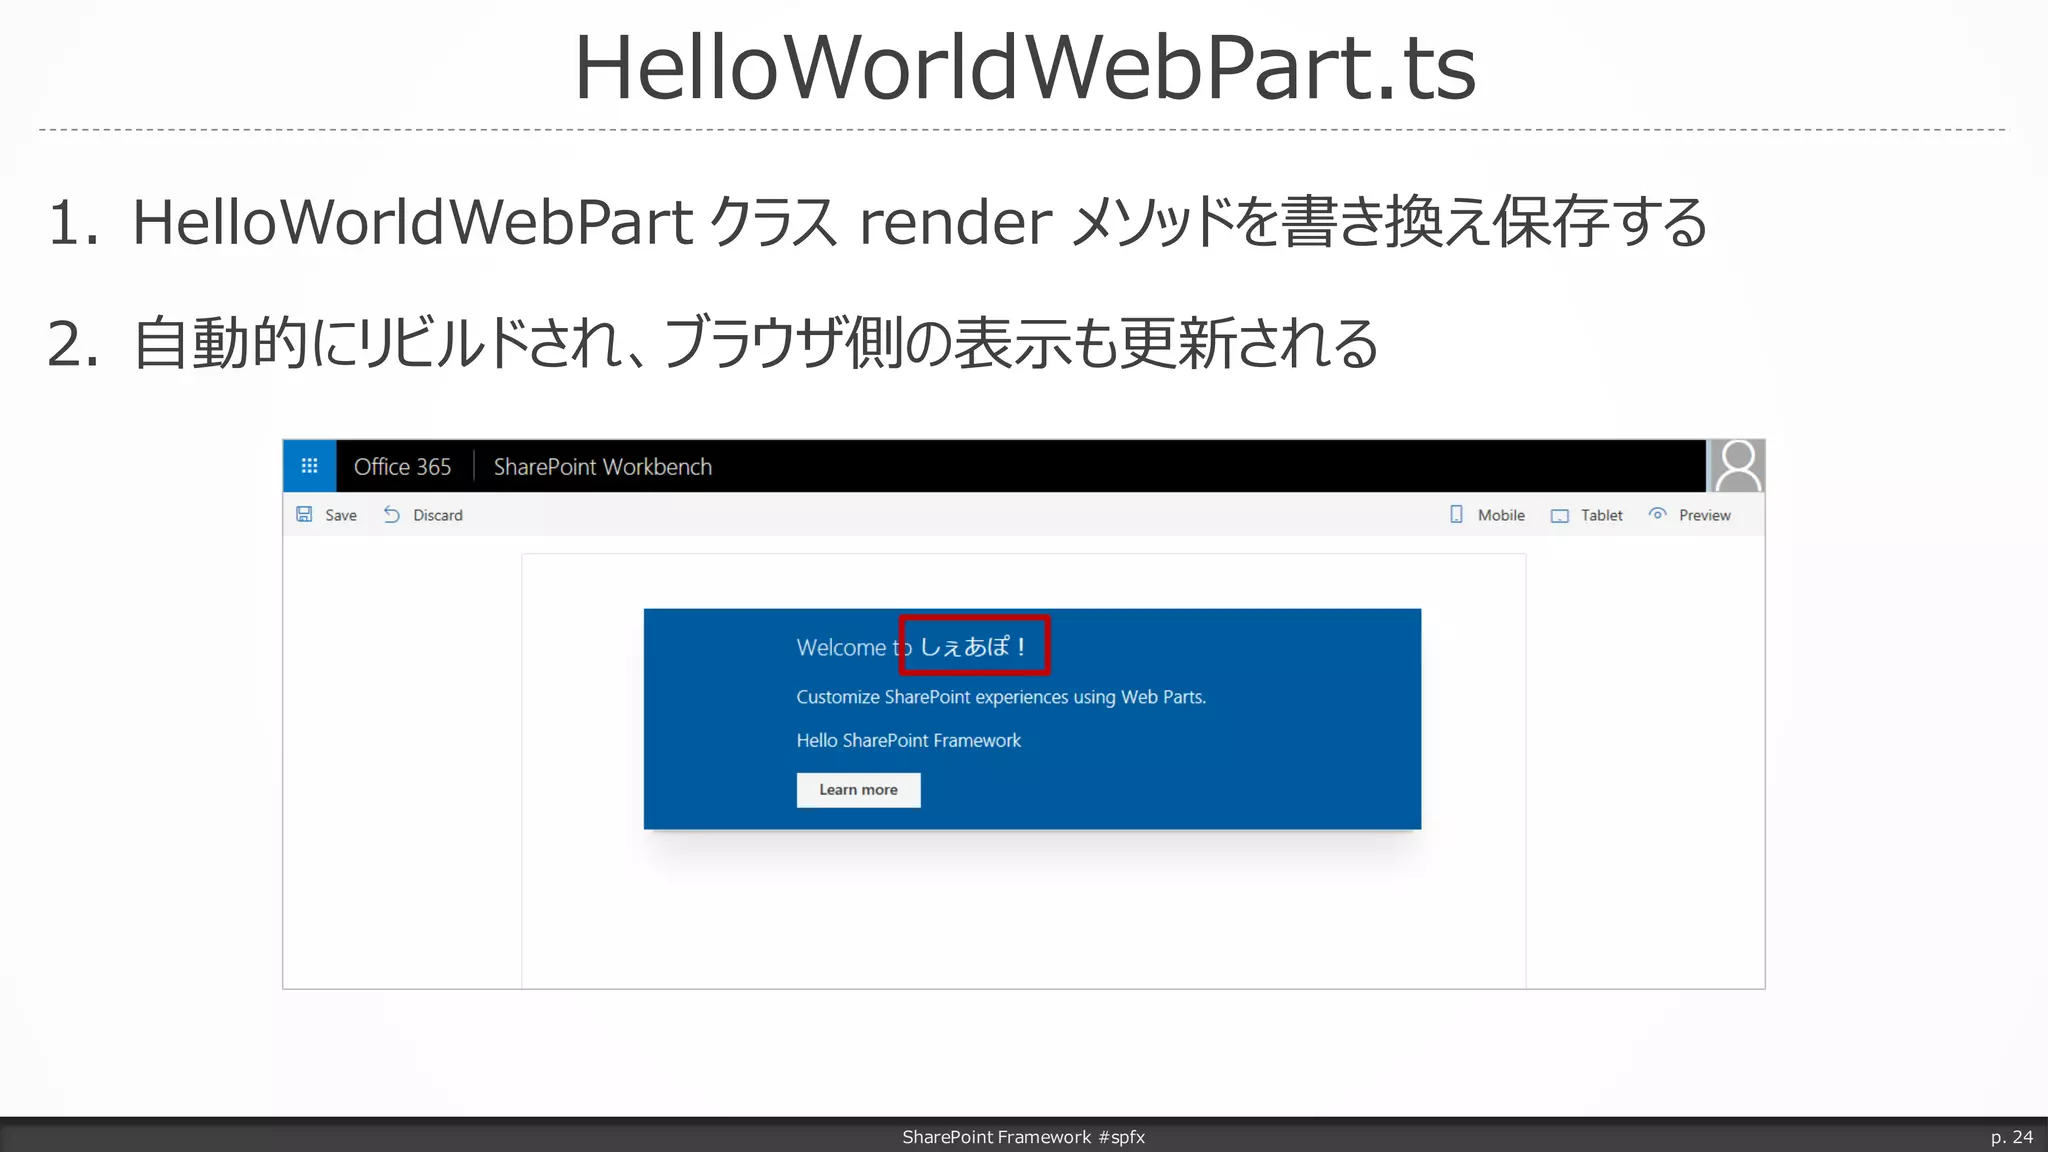Select the 'Hello SharePoint Framework' text

coord(908,741)
